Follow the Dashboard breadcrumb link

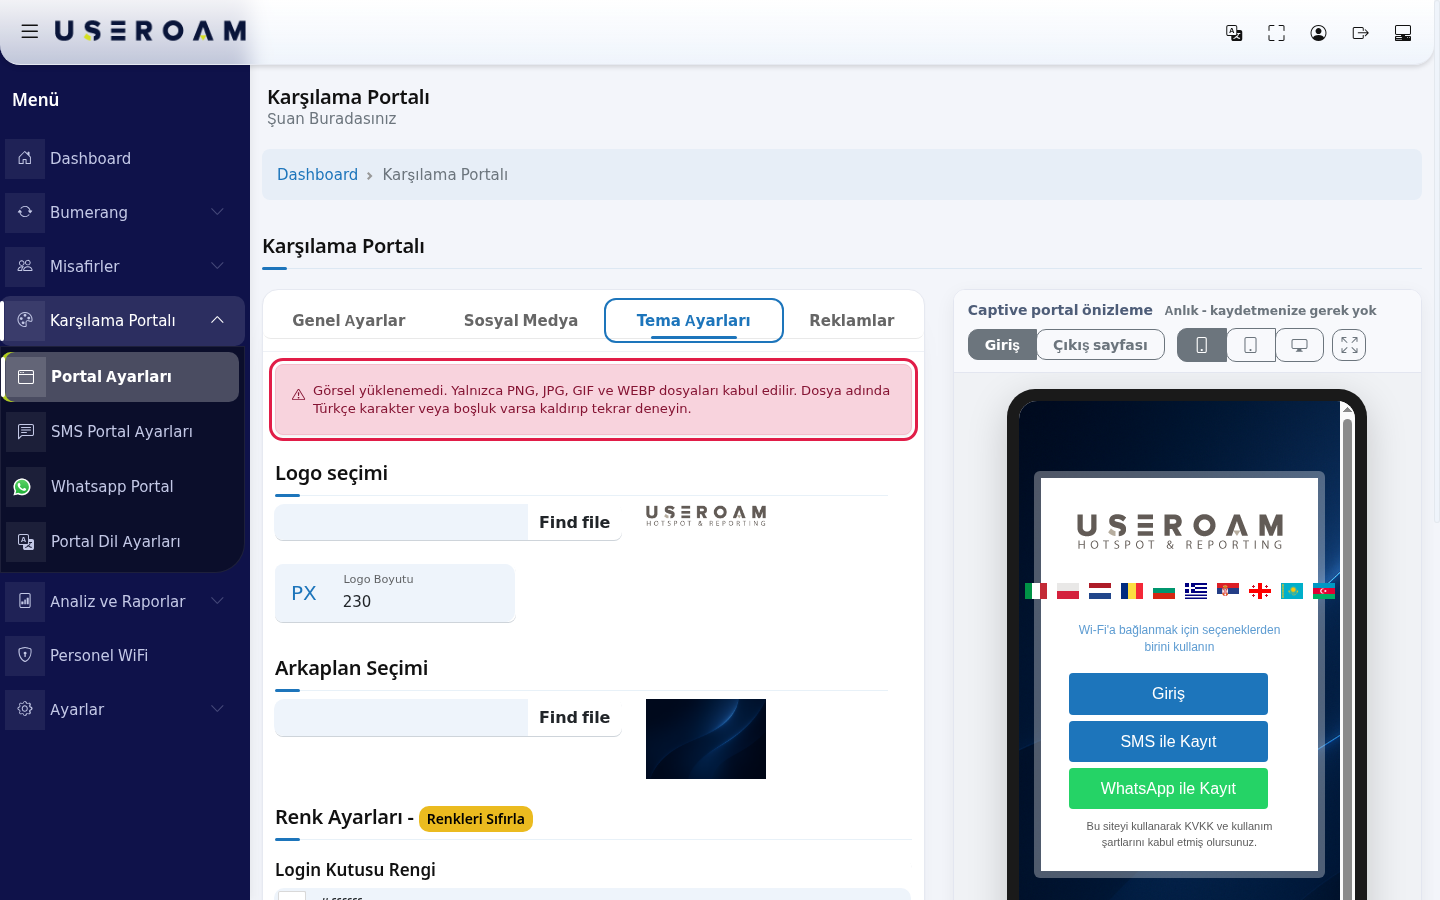[x=317, y=175]
